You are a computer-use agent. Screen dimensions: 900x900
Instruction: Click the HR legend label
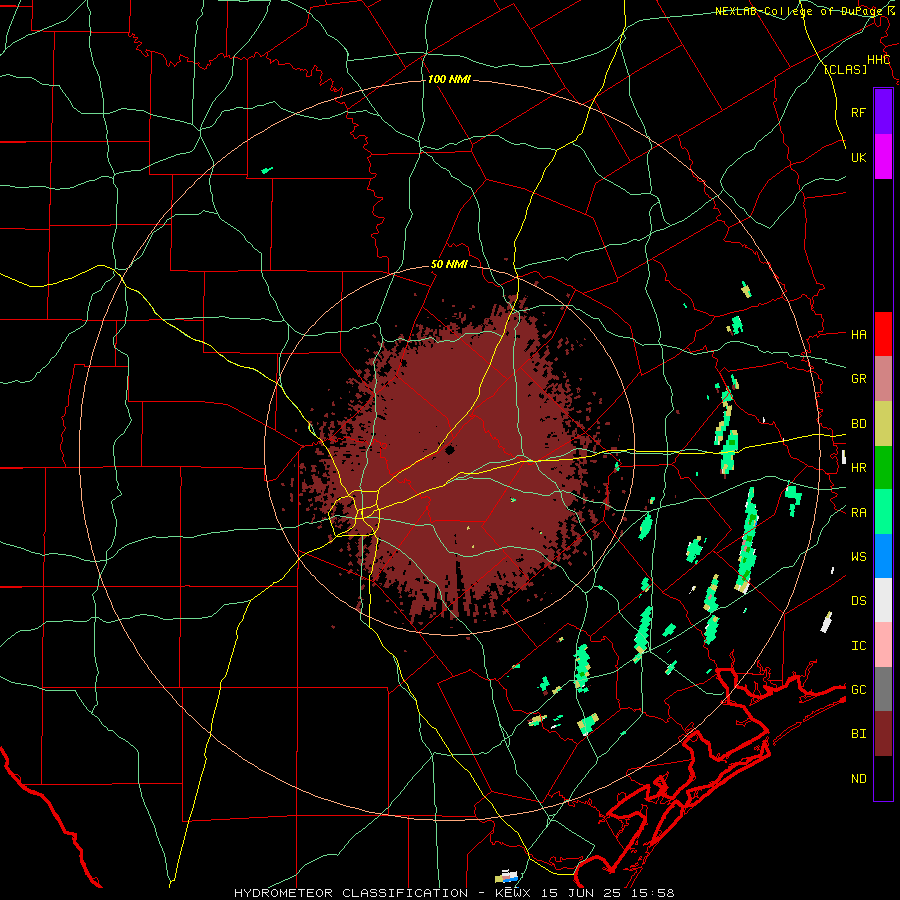point(858,468)
